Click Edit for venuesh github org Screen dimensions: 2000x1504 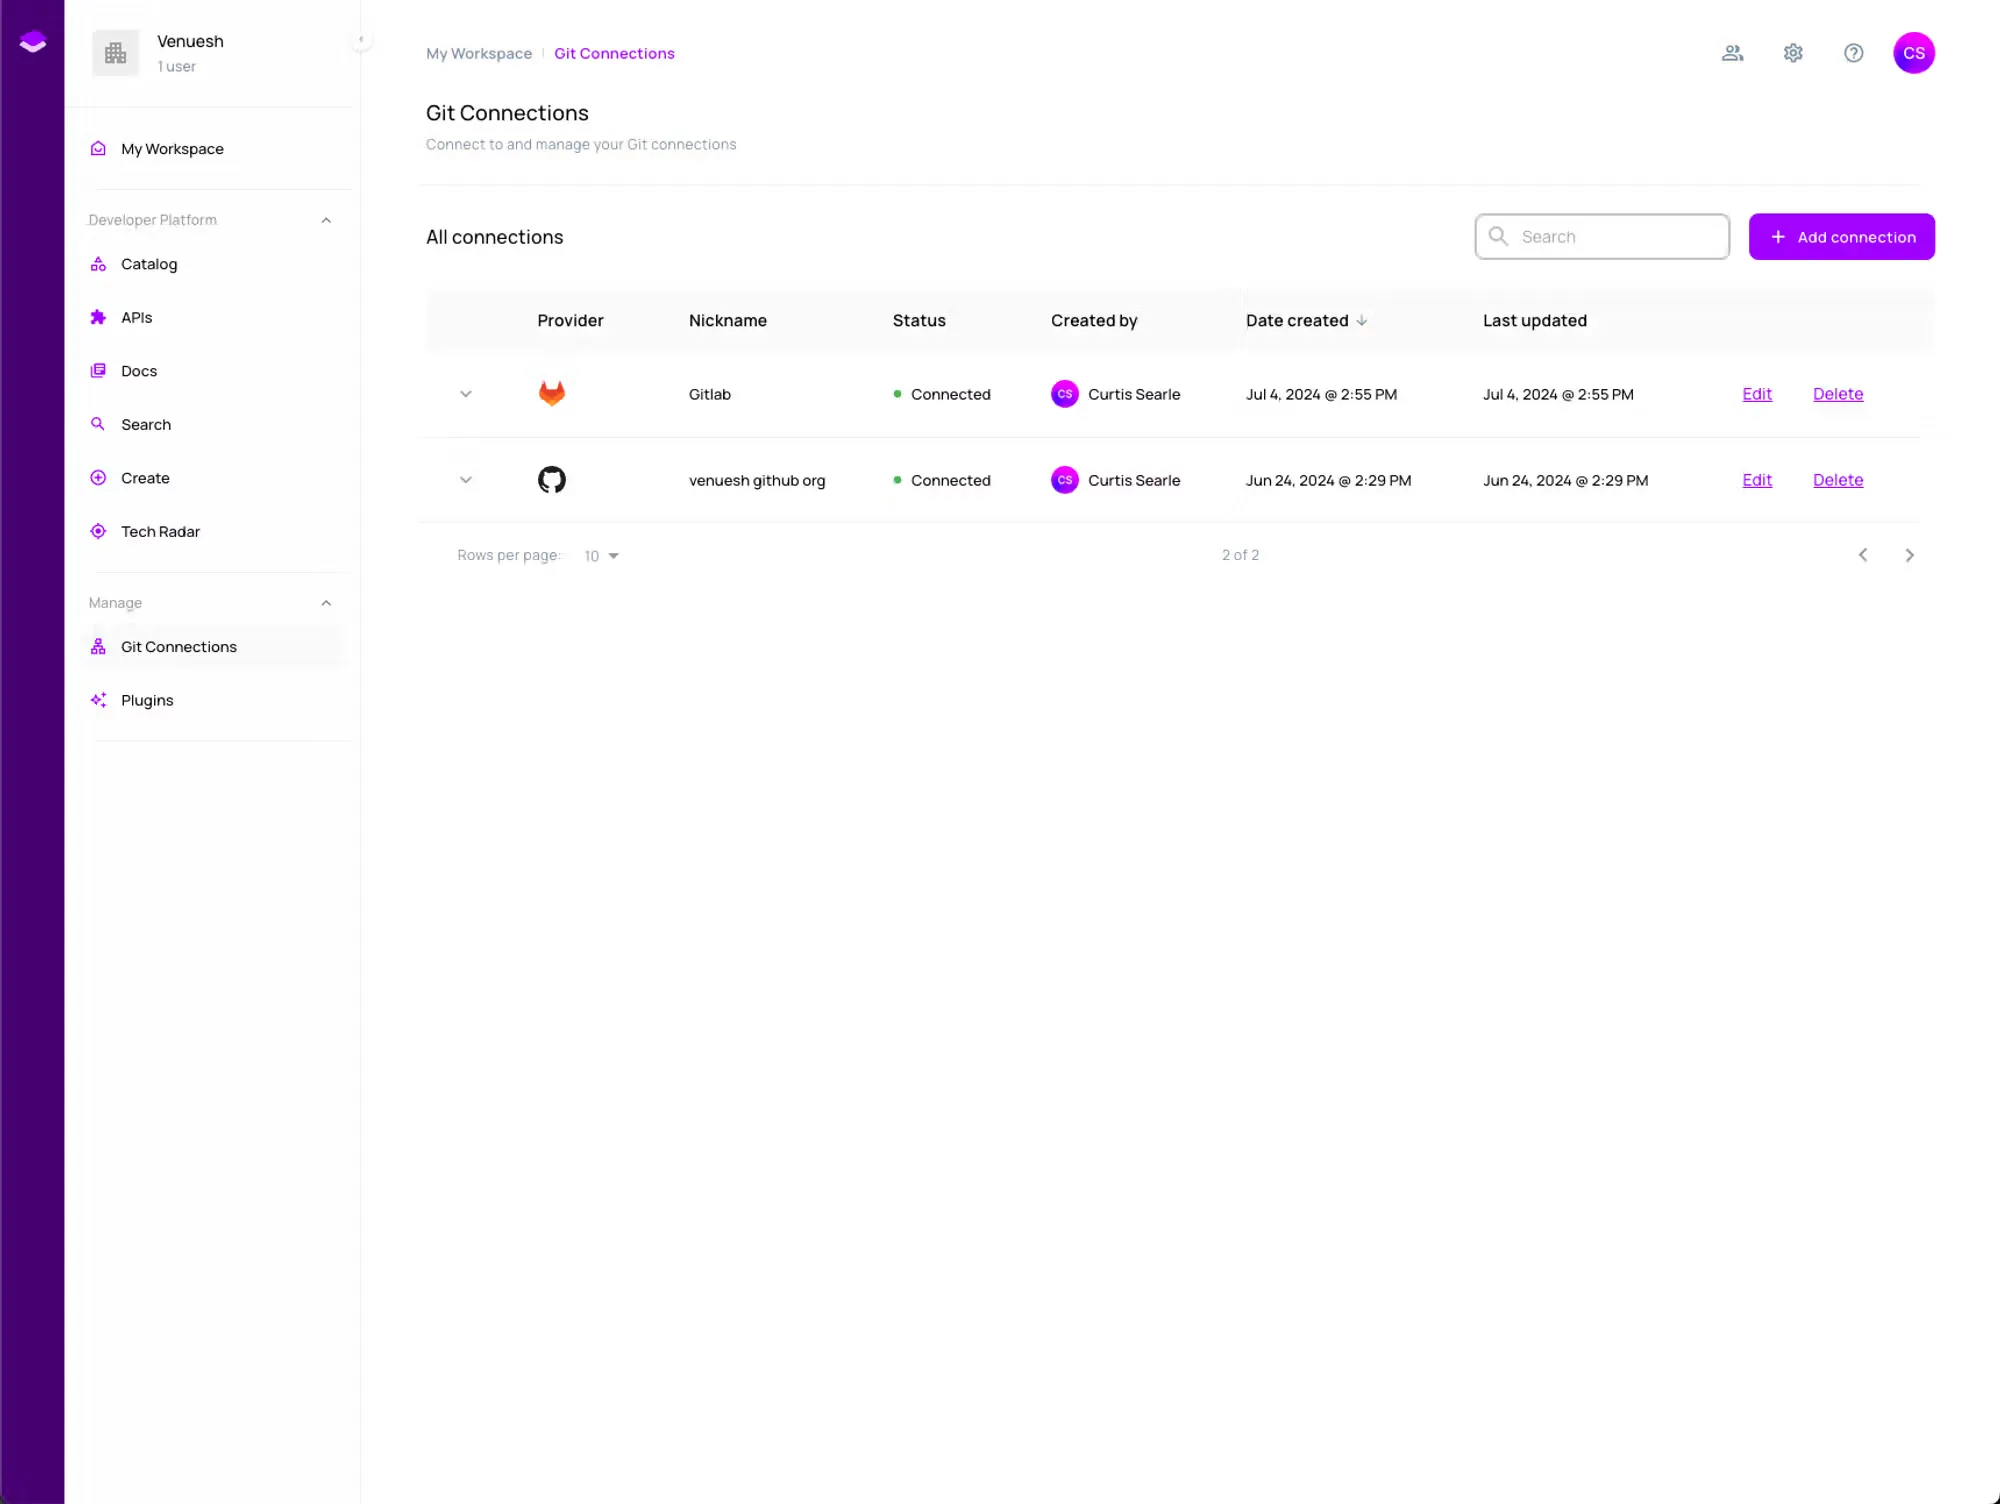coord(1756,480)
